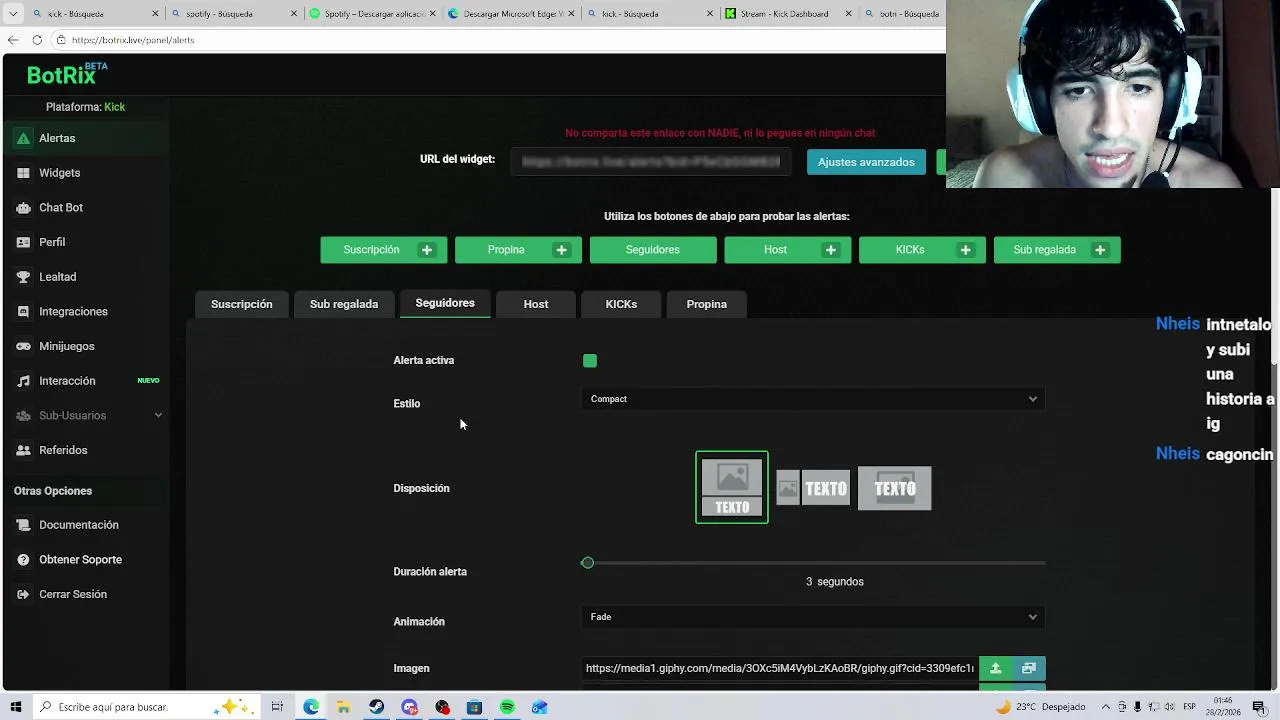Image resolution: width=1280 pixels, height=720 pixels.
Task: Open the Widgets sidebar icon
Action: pos(23,173)
